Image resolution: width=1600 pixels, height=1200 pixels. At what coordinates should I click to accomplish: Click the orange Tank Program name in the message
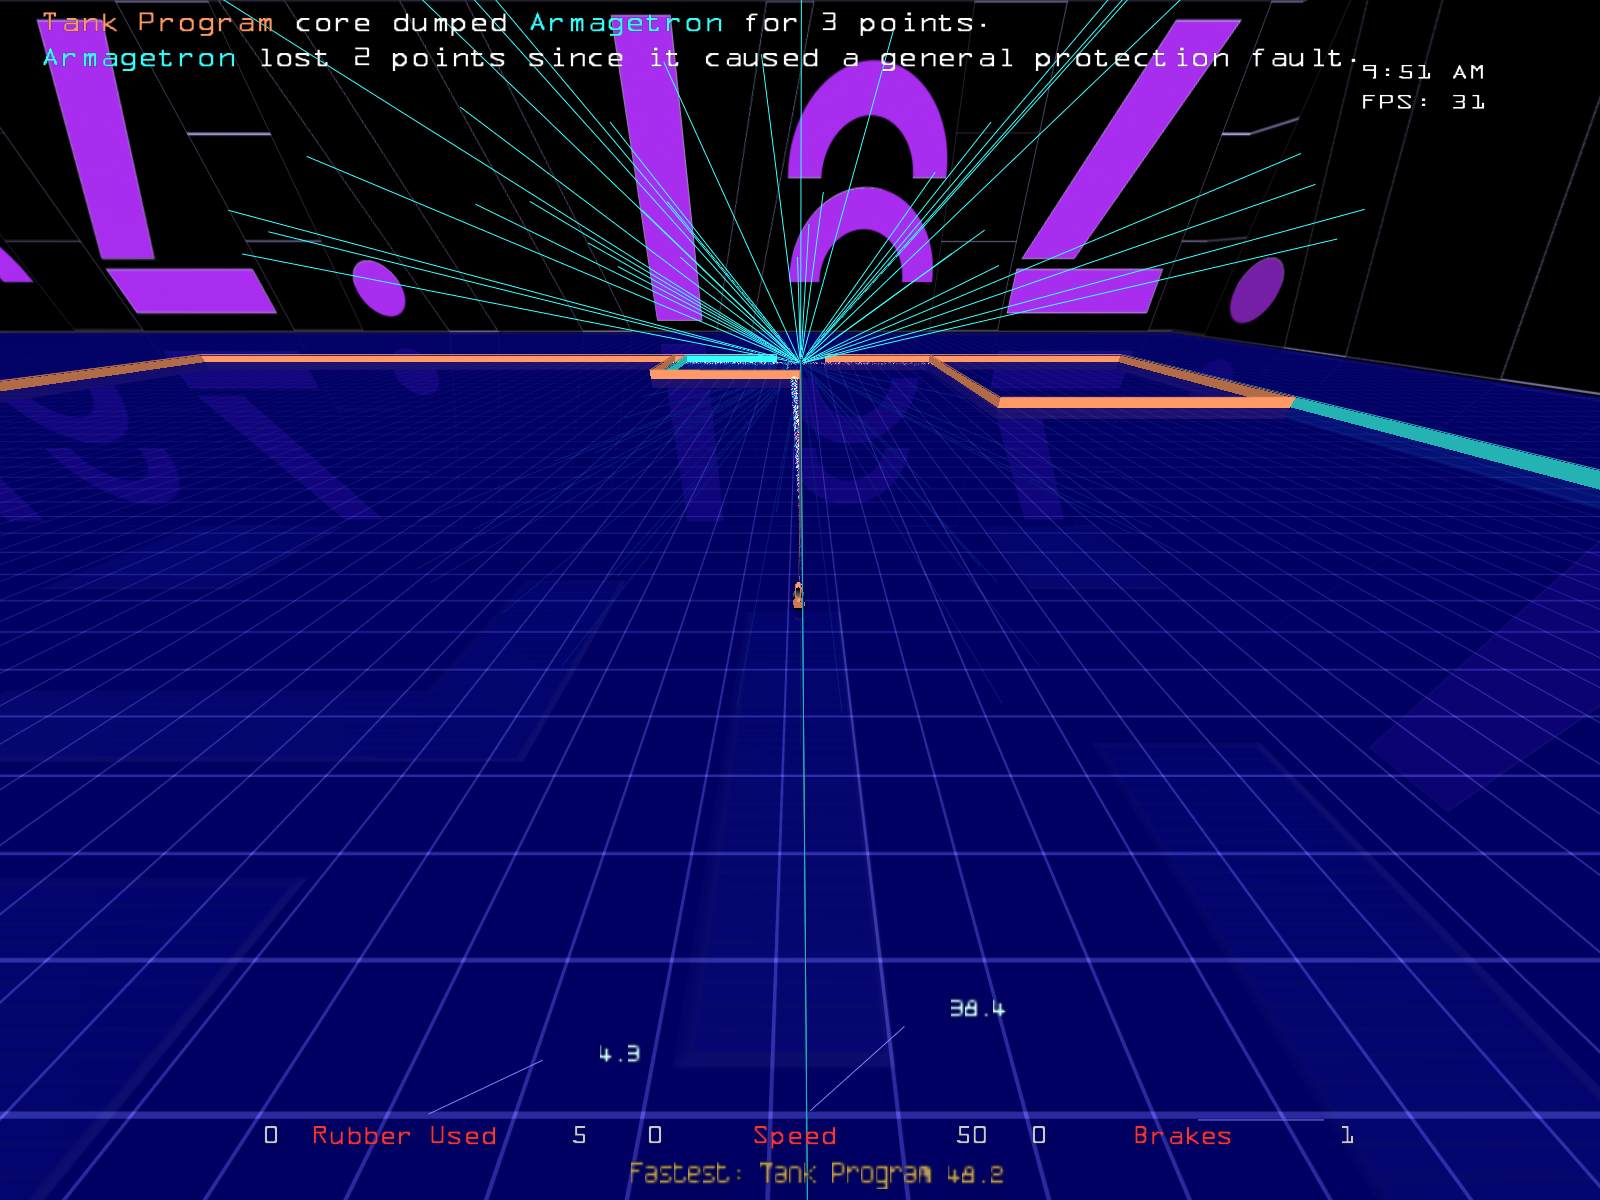[157, 23]
